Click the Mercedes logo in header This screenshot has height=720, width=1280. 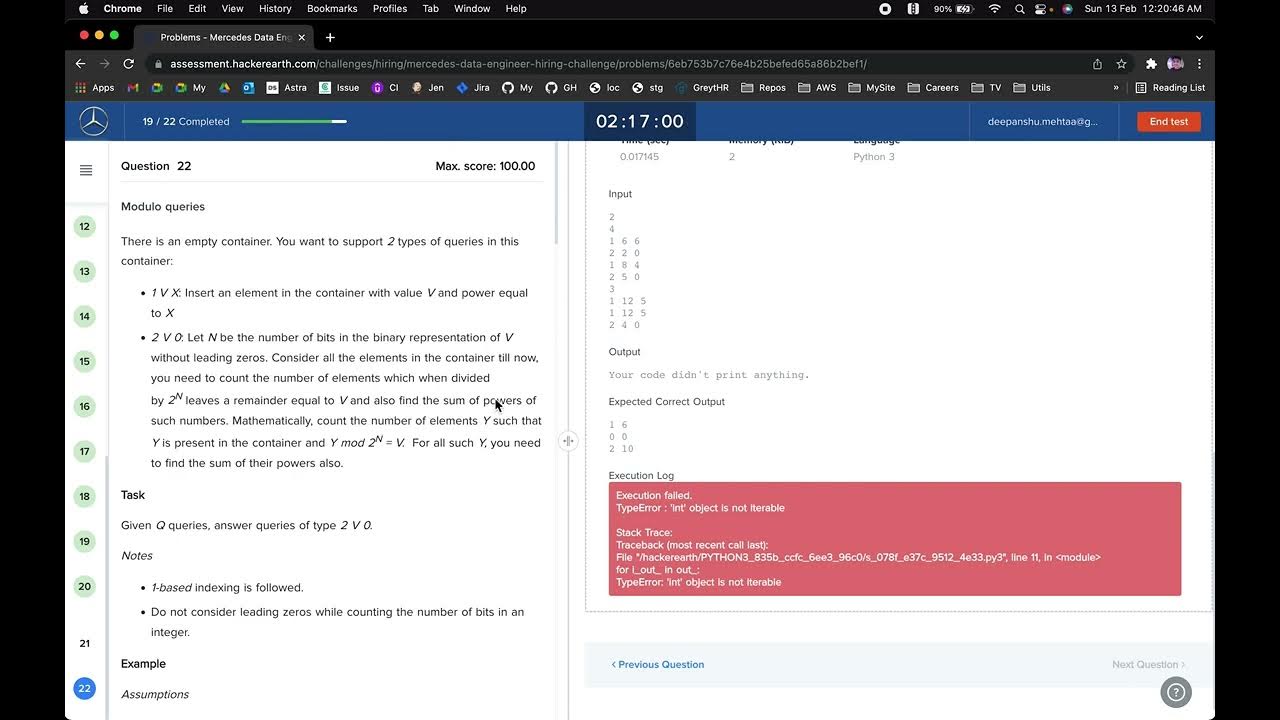point(94,121)
